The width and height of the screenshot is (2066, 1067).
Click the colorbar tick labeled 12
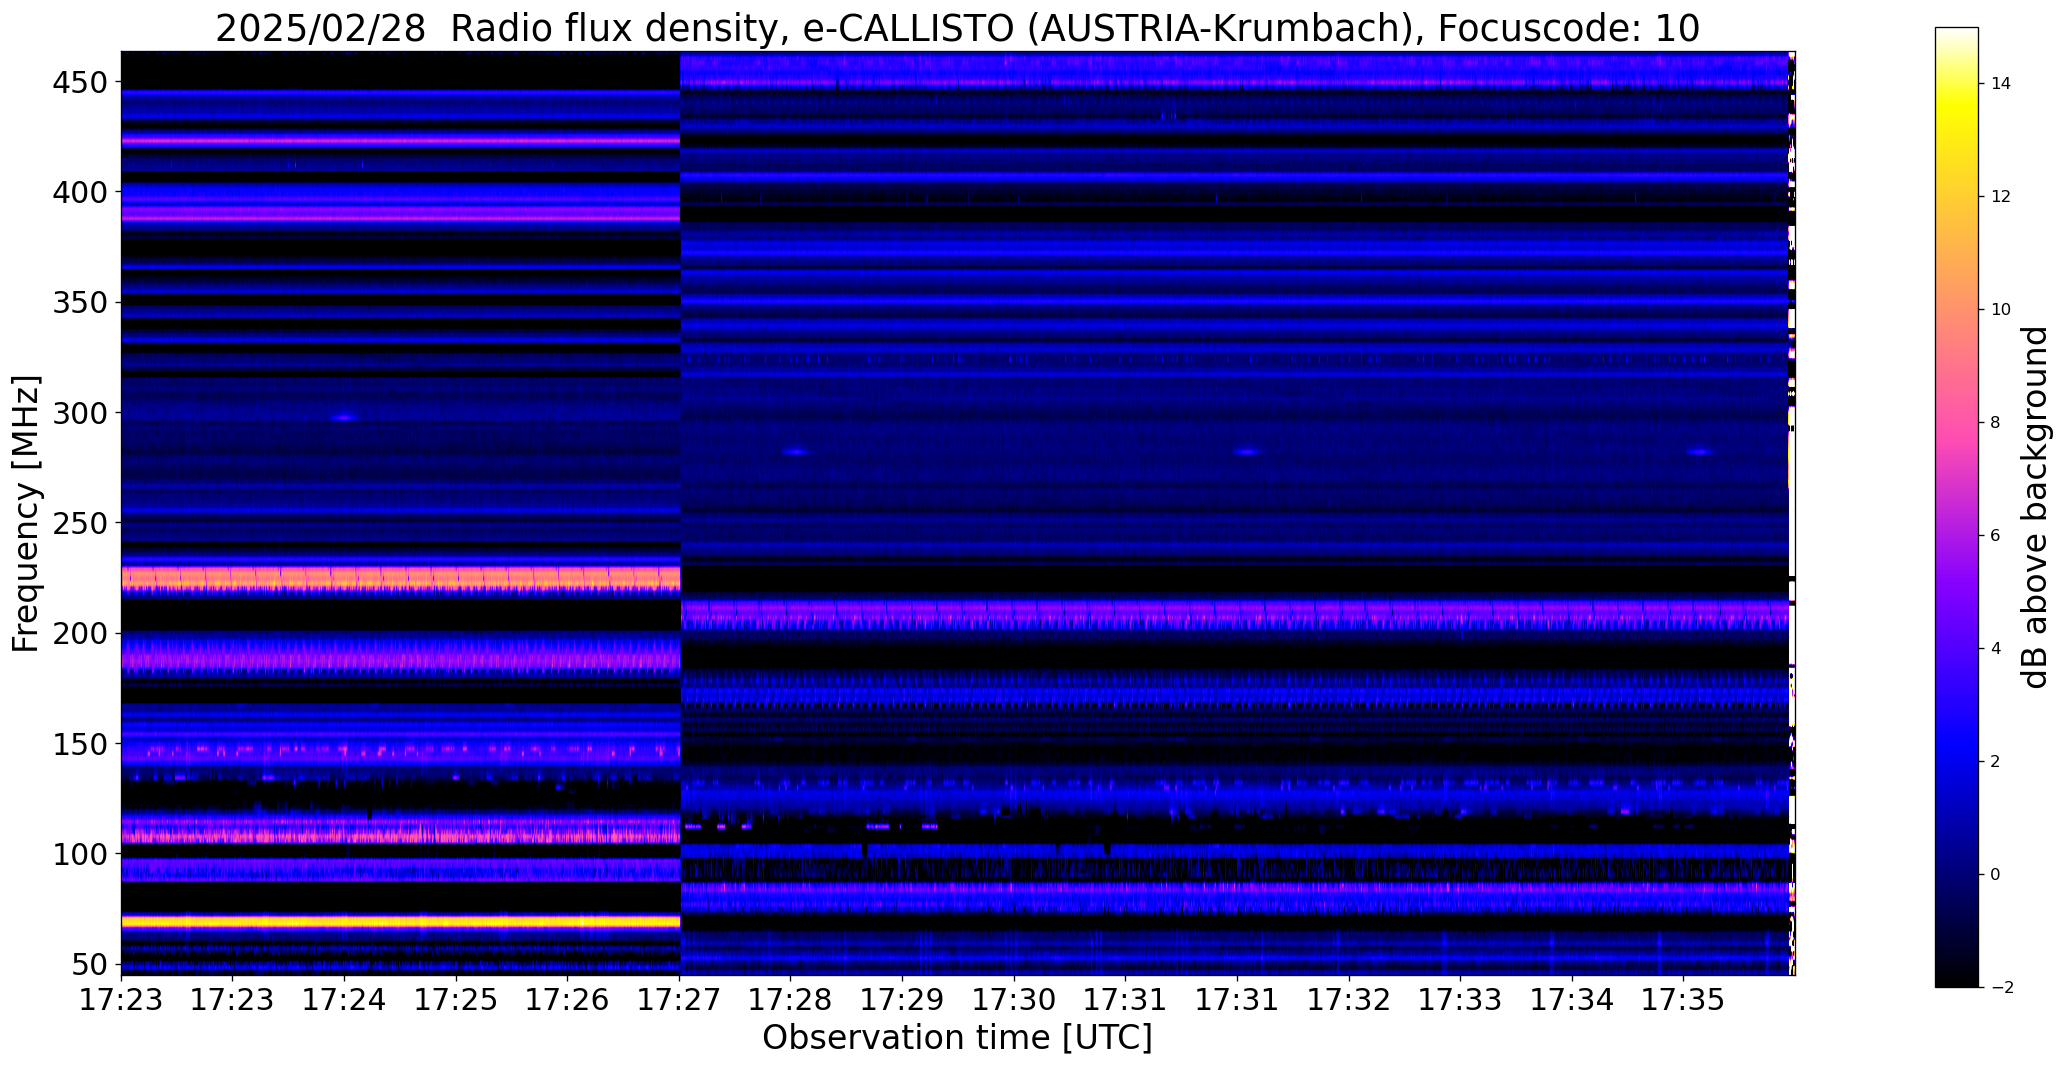pos(2000,197)
